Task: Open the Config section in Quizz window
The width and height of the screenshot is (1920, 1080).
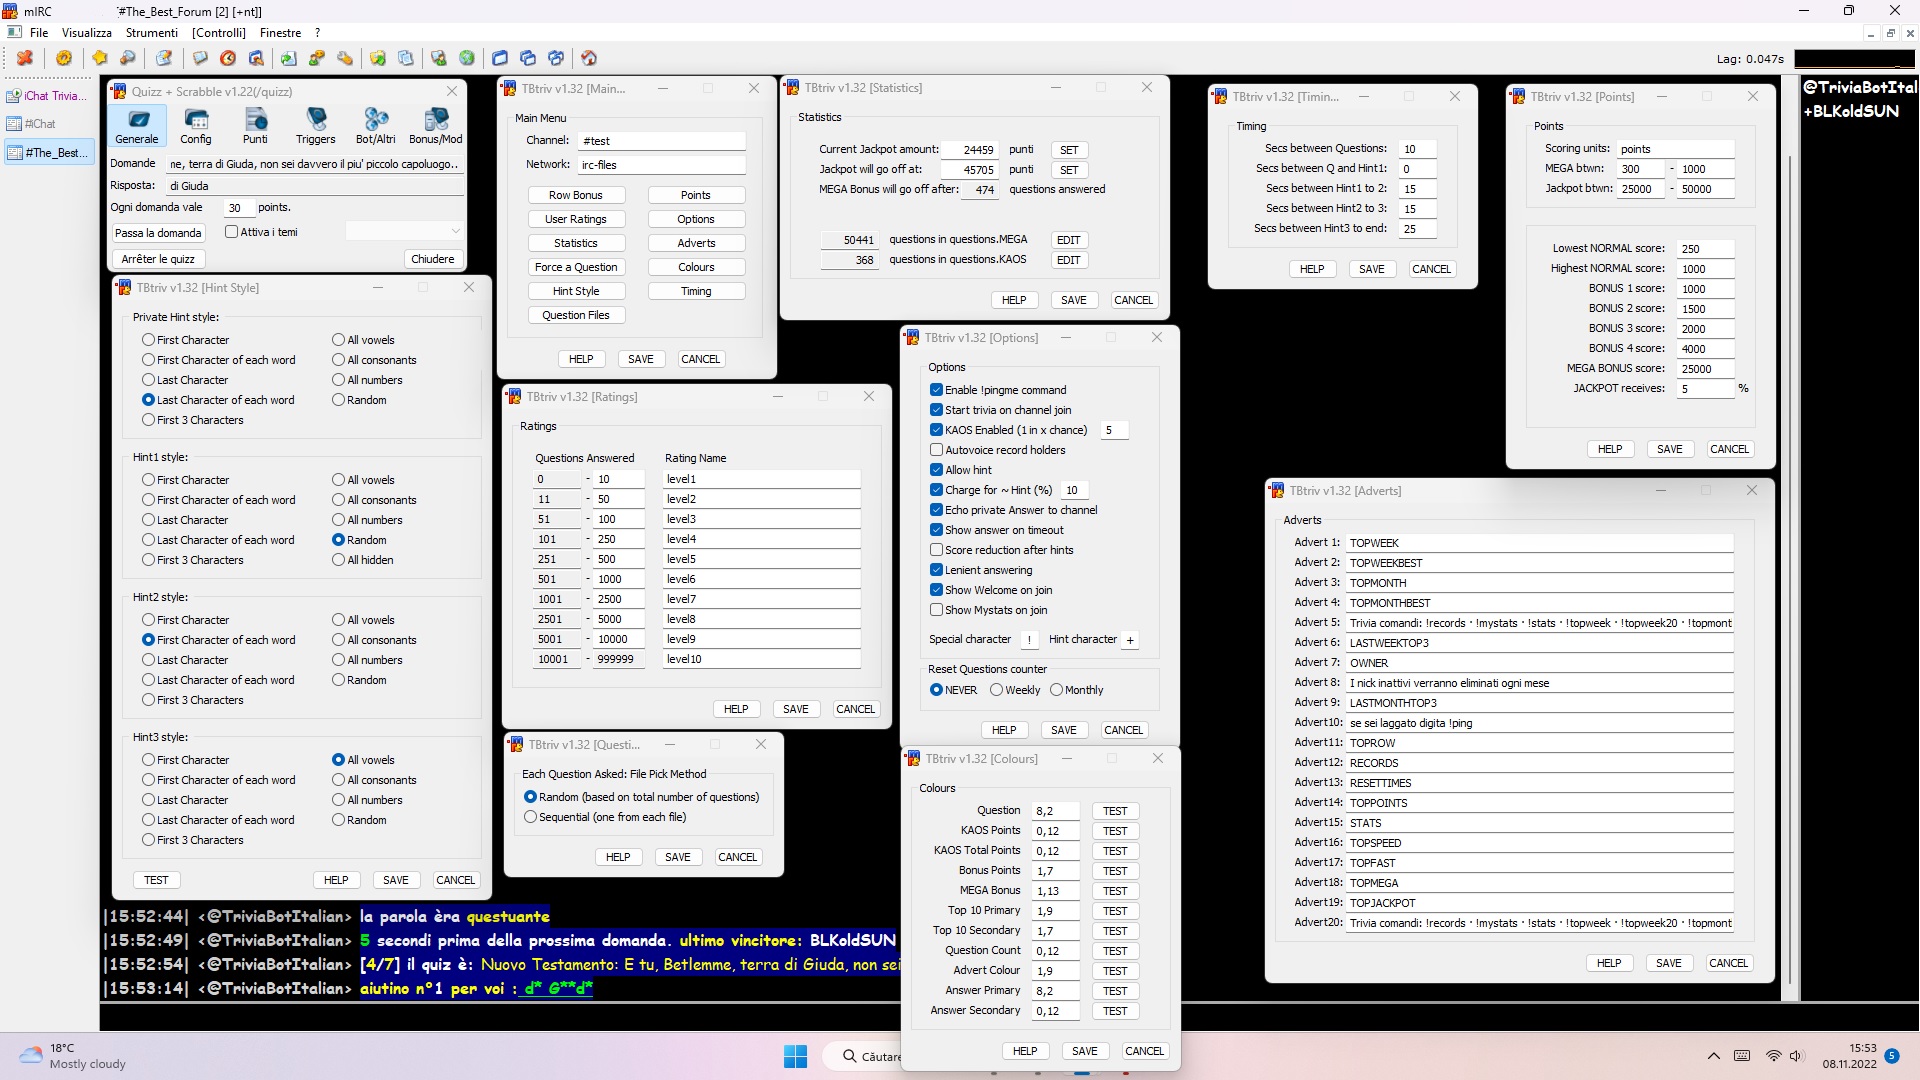Action: (x=196, y=126)
